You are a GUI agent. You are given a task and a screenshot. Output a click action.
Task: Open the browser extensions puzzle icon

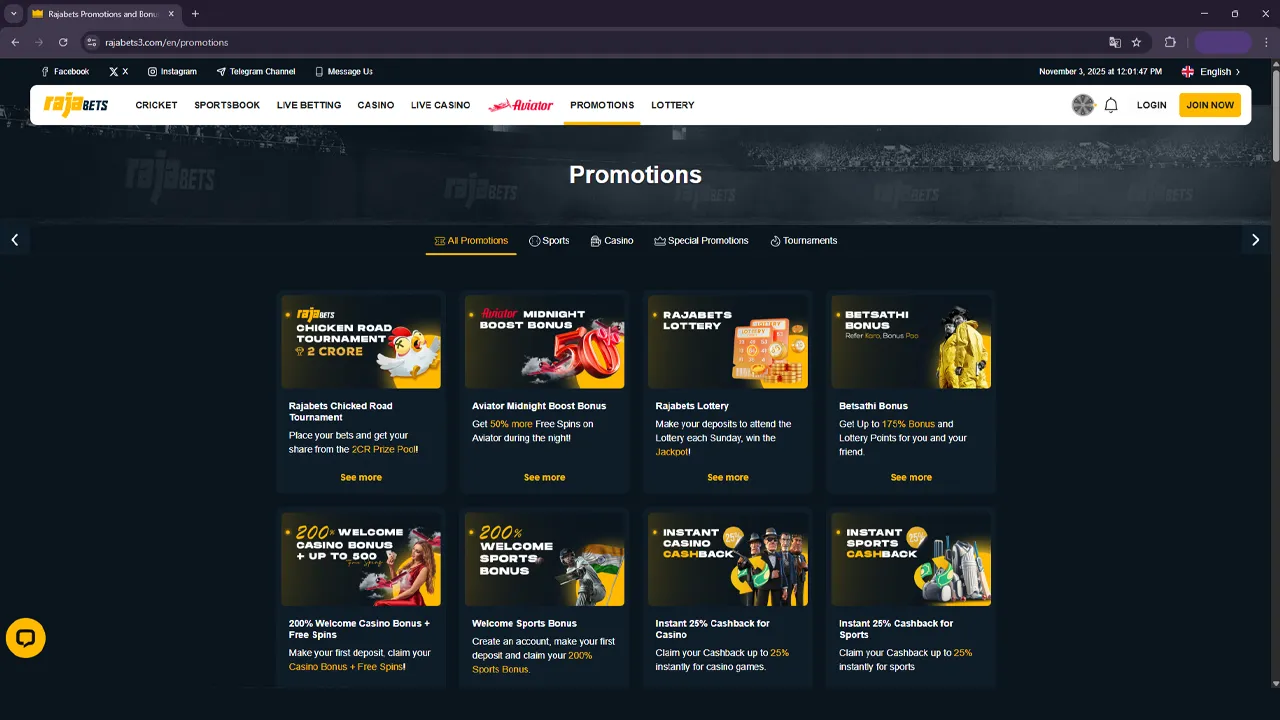click(x=1170, y=43)
